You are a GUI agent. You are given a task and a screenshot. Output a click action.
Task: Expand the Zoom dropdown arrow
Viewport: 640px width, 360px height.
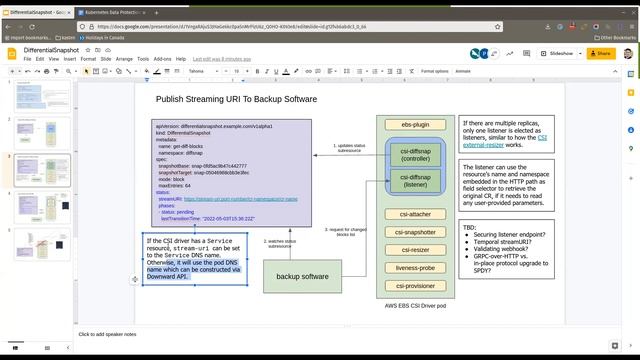pyautogui.click(x=76, y=71)
